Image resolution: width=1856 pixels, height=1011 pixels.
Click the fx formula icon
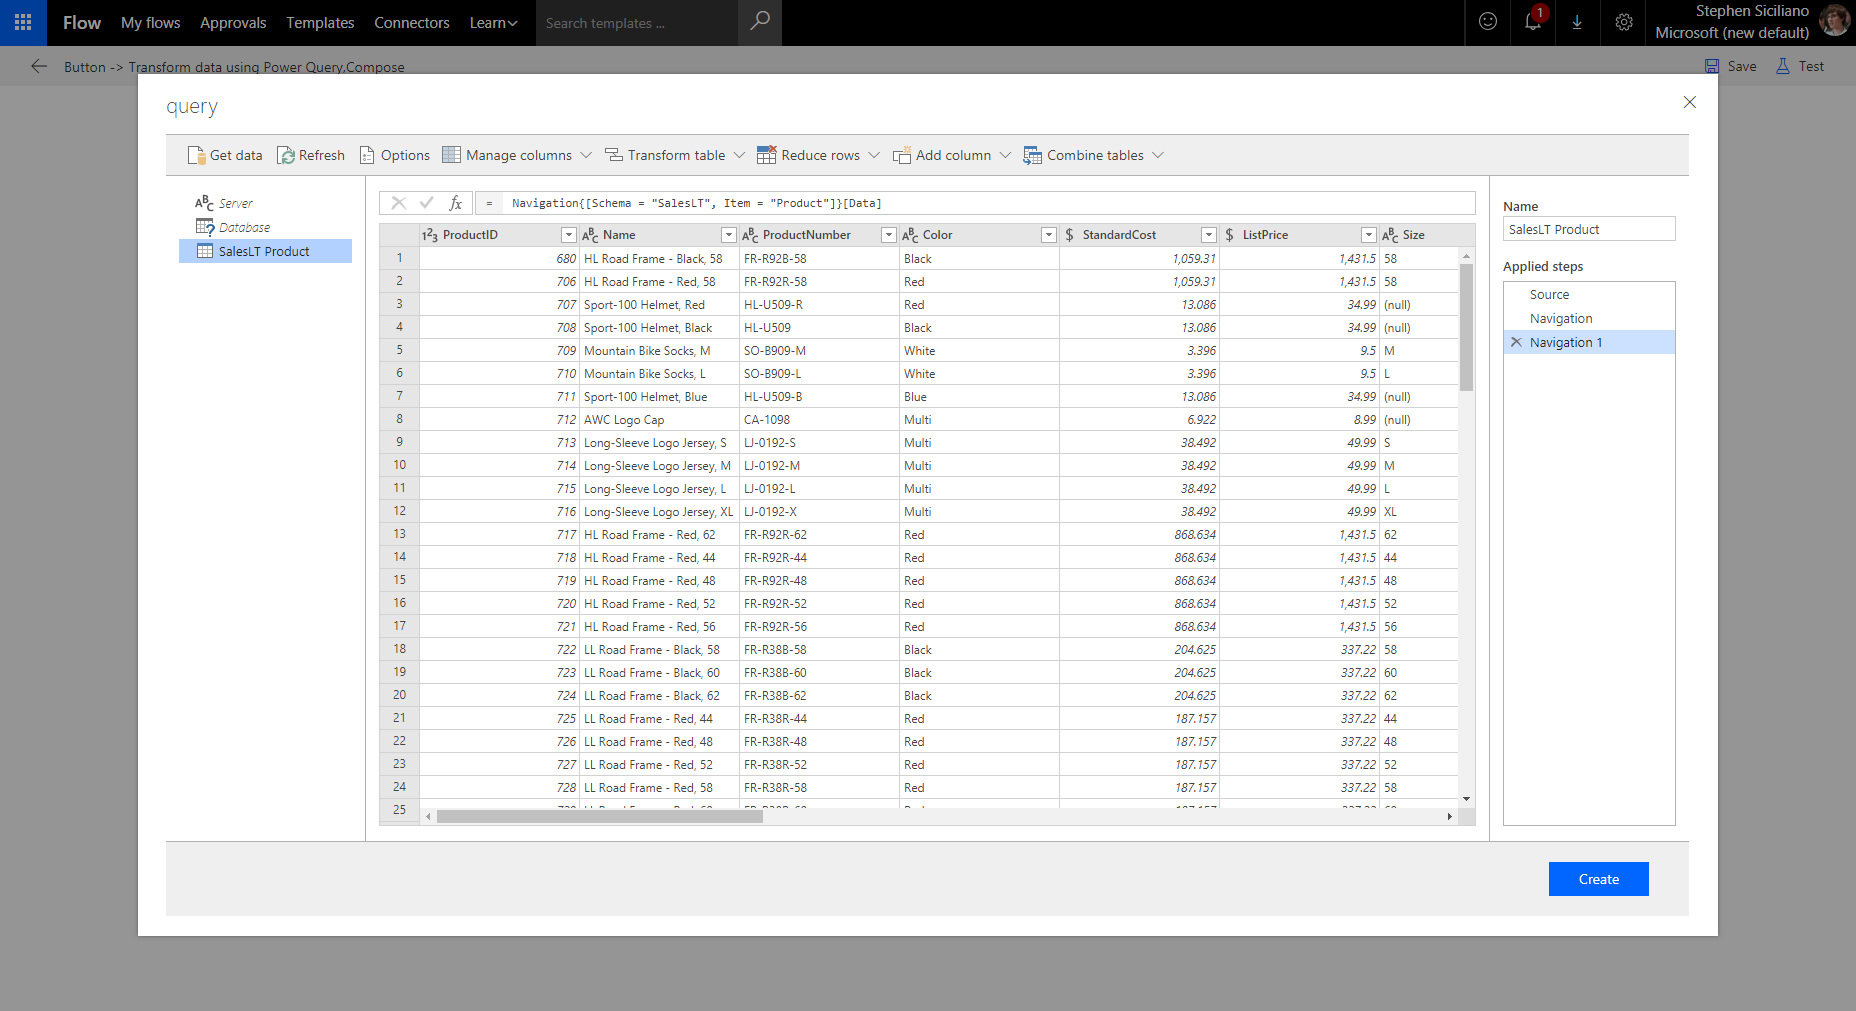[x=456, y=203]
